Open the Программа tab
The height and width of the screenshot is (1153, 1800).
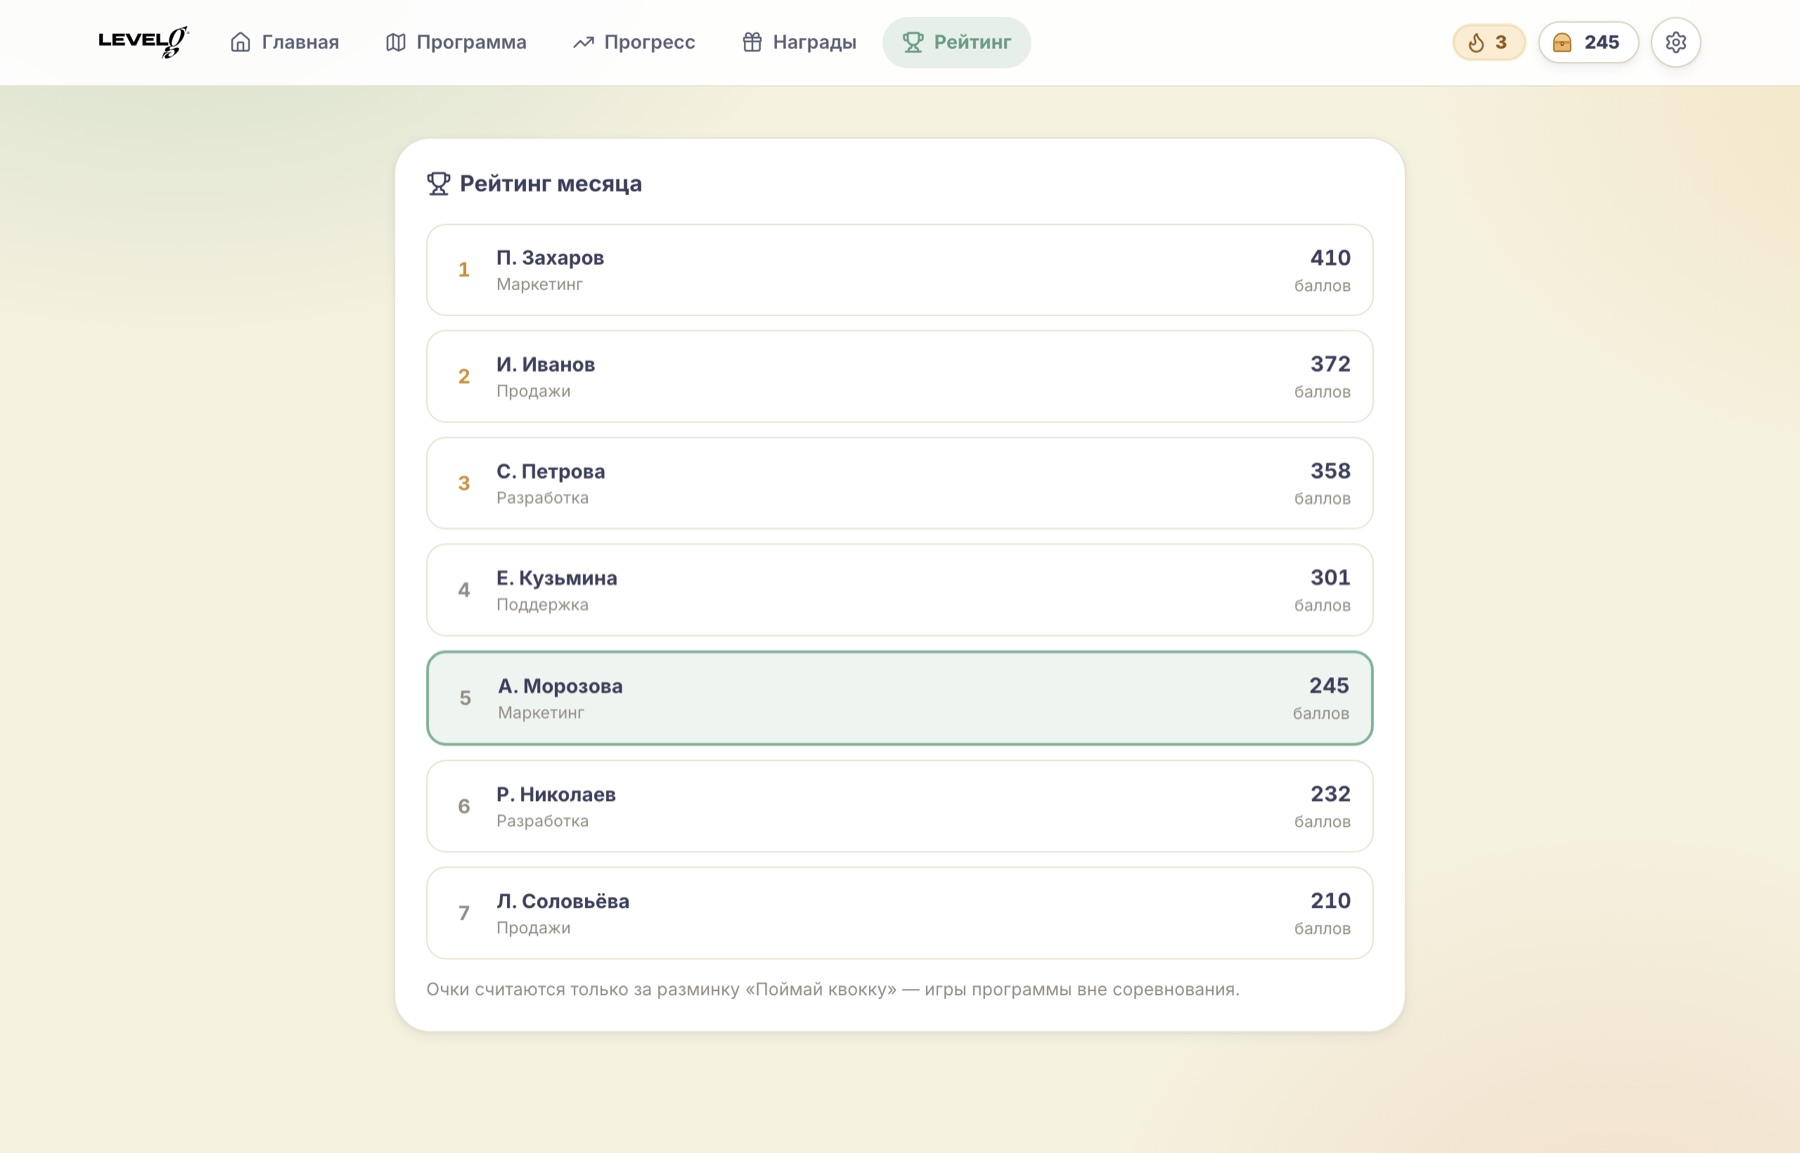(x=456, y=42)
